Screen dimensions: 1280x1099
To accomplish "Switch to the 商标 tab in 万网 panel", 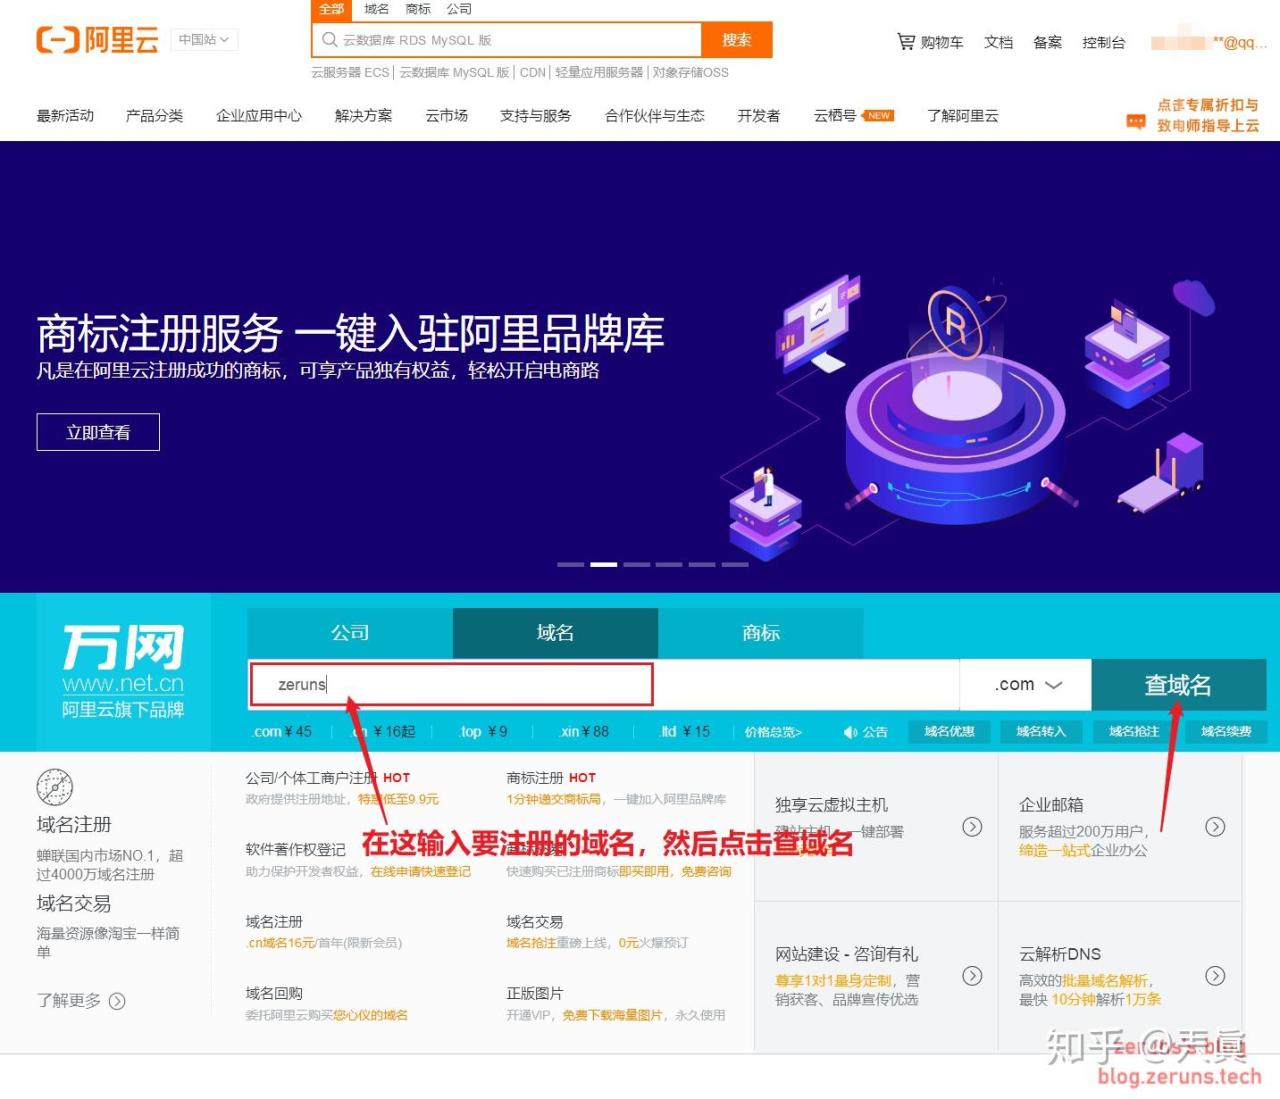I will click(x=761, y=633).
